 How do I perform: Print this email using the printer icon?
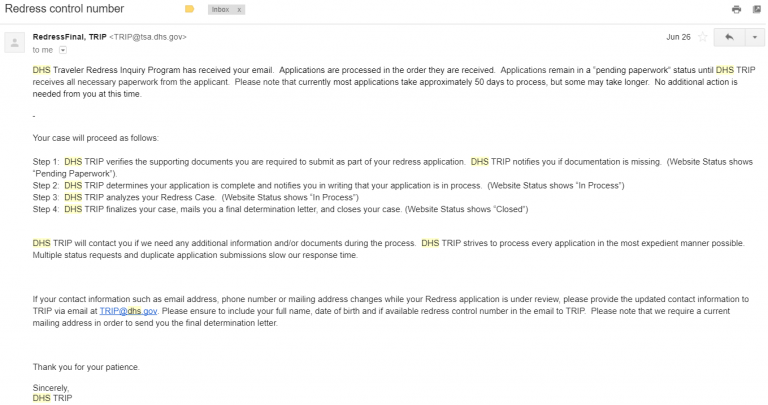(736, 9)
